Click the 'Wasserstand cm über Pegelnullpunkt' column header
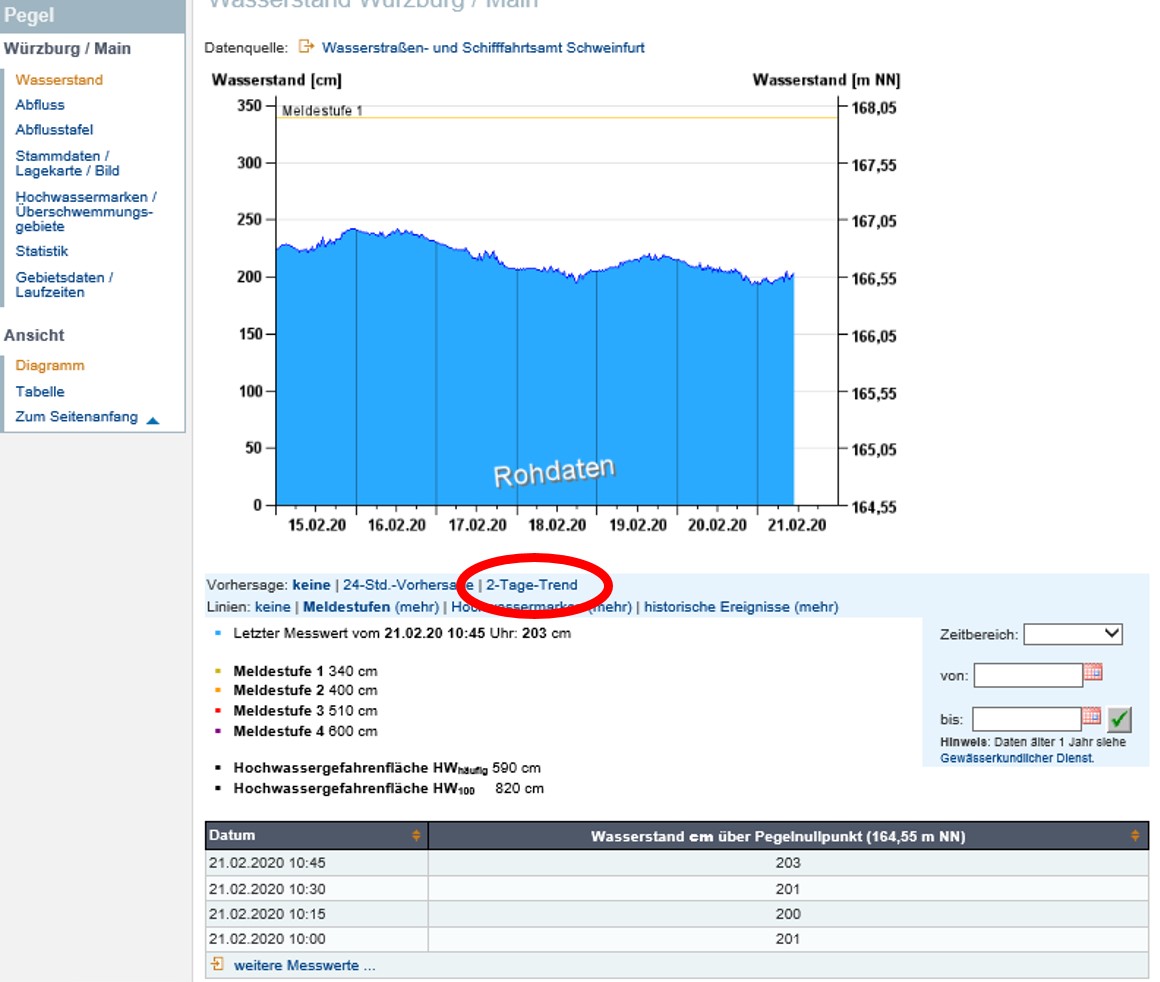The width and height of the screenshot is (1160, 982). click(789, 836)
